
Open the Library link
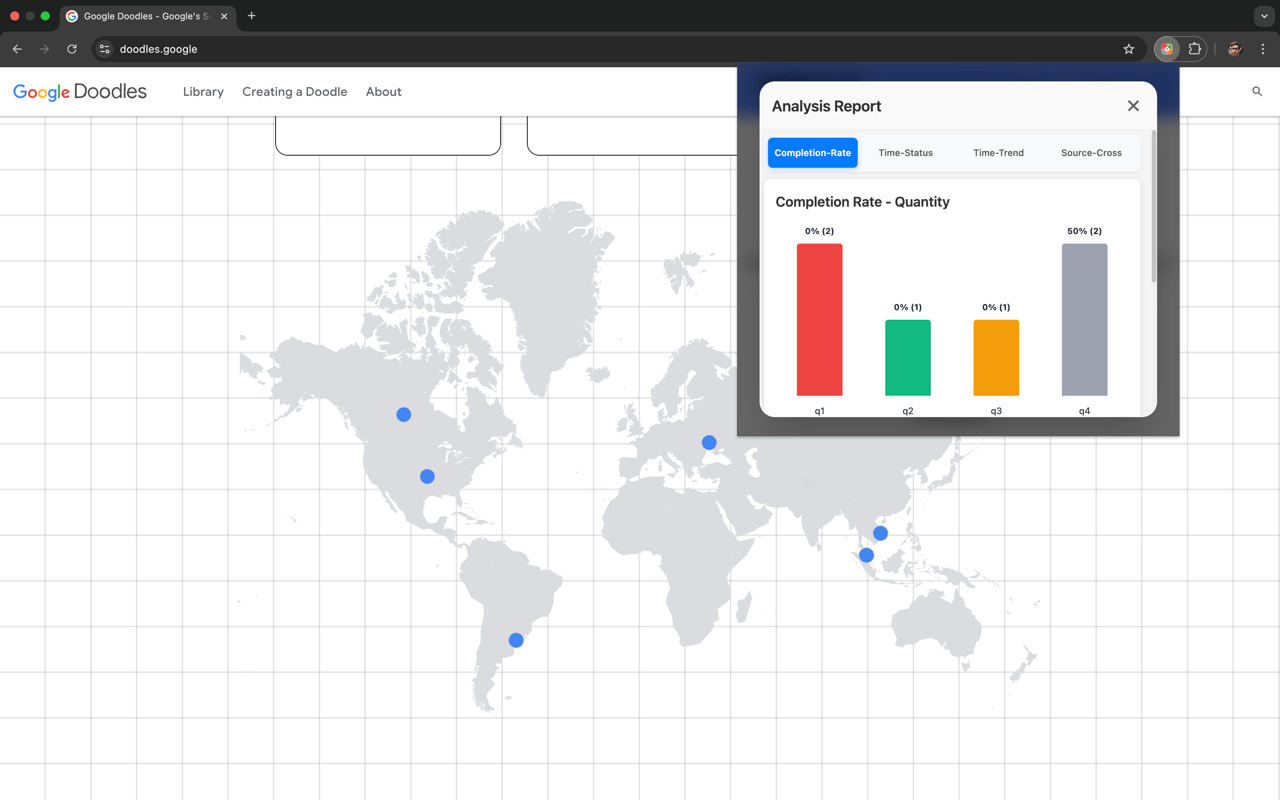(x=203, y=92)
